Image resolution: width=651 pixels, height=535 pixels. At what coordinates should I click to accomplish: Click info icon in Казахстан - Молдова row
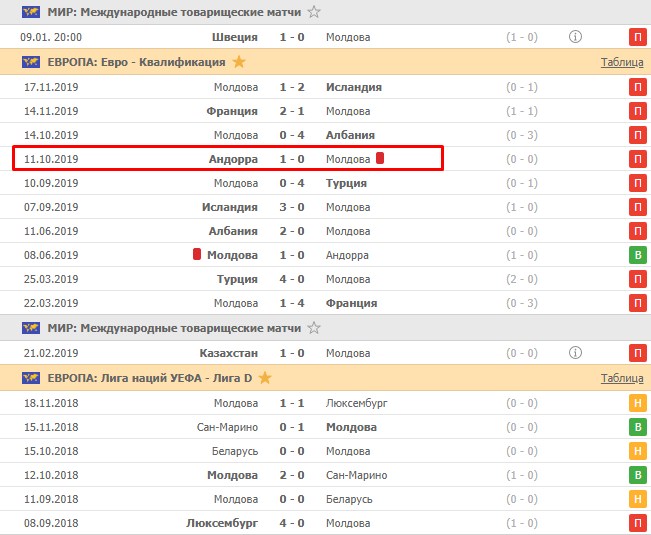(x=575, y=352)
